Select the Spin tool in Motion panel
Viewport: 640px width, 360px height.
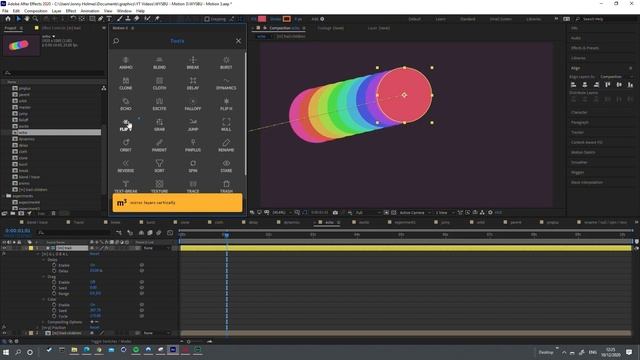pos(193,167)
